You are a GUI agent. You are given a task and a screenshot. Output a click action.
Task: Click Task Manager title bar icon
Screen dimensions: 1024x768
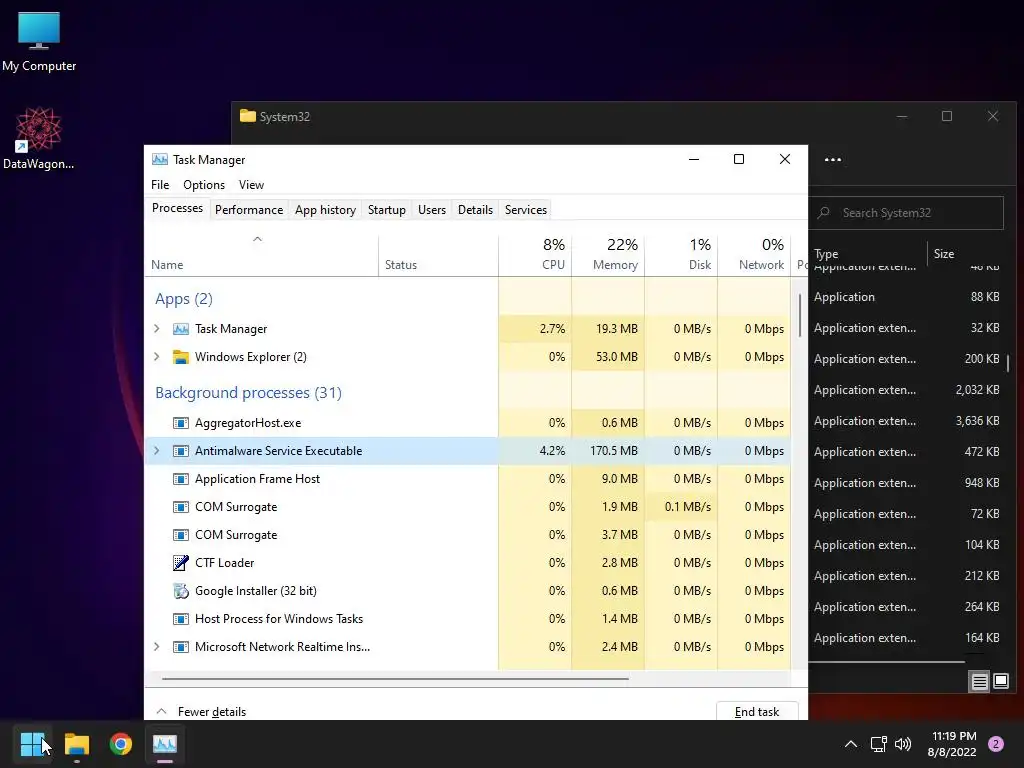(159, 159)
